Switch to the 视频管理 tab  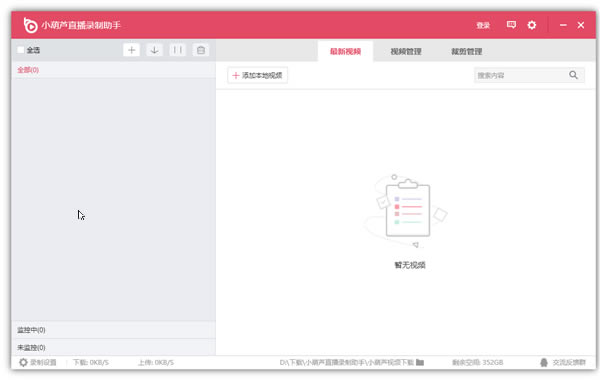pyautogui.click(x=406, y=51)
